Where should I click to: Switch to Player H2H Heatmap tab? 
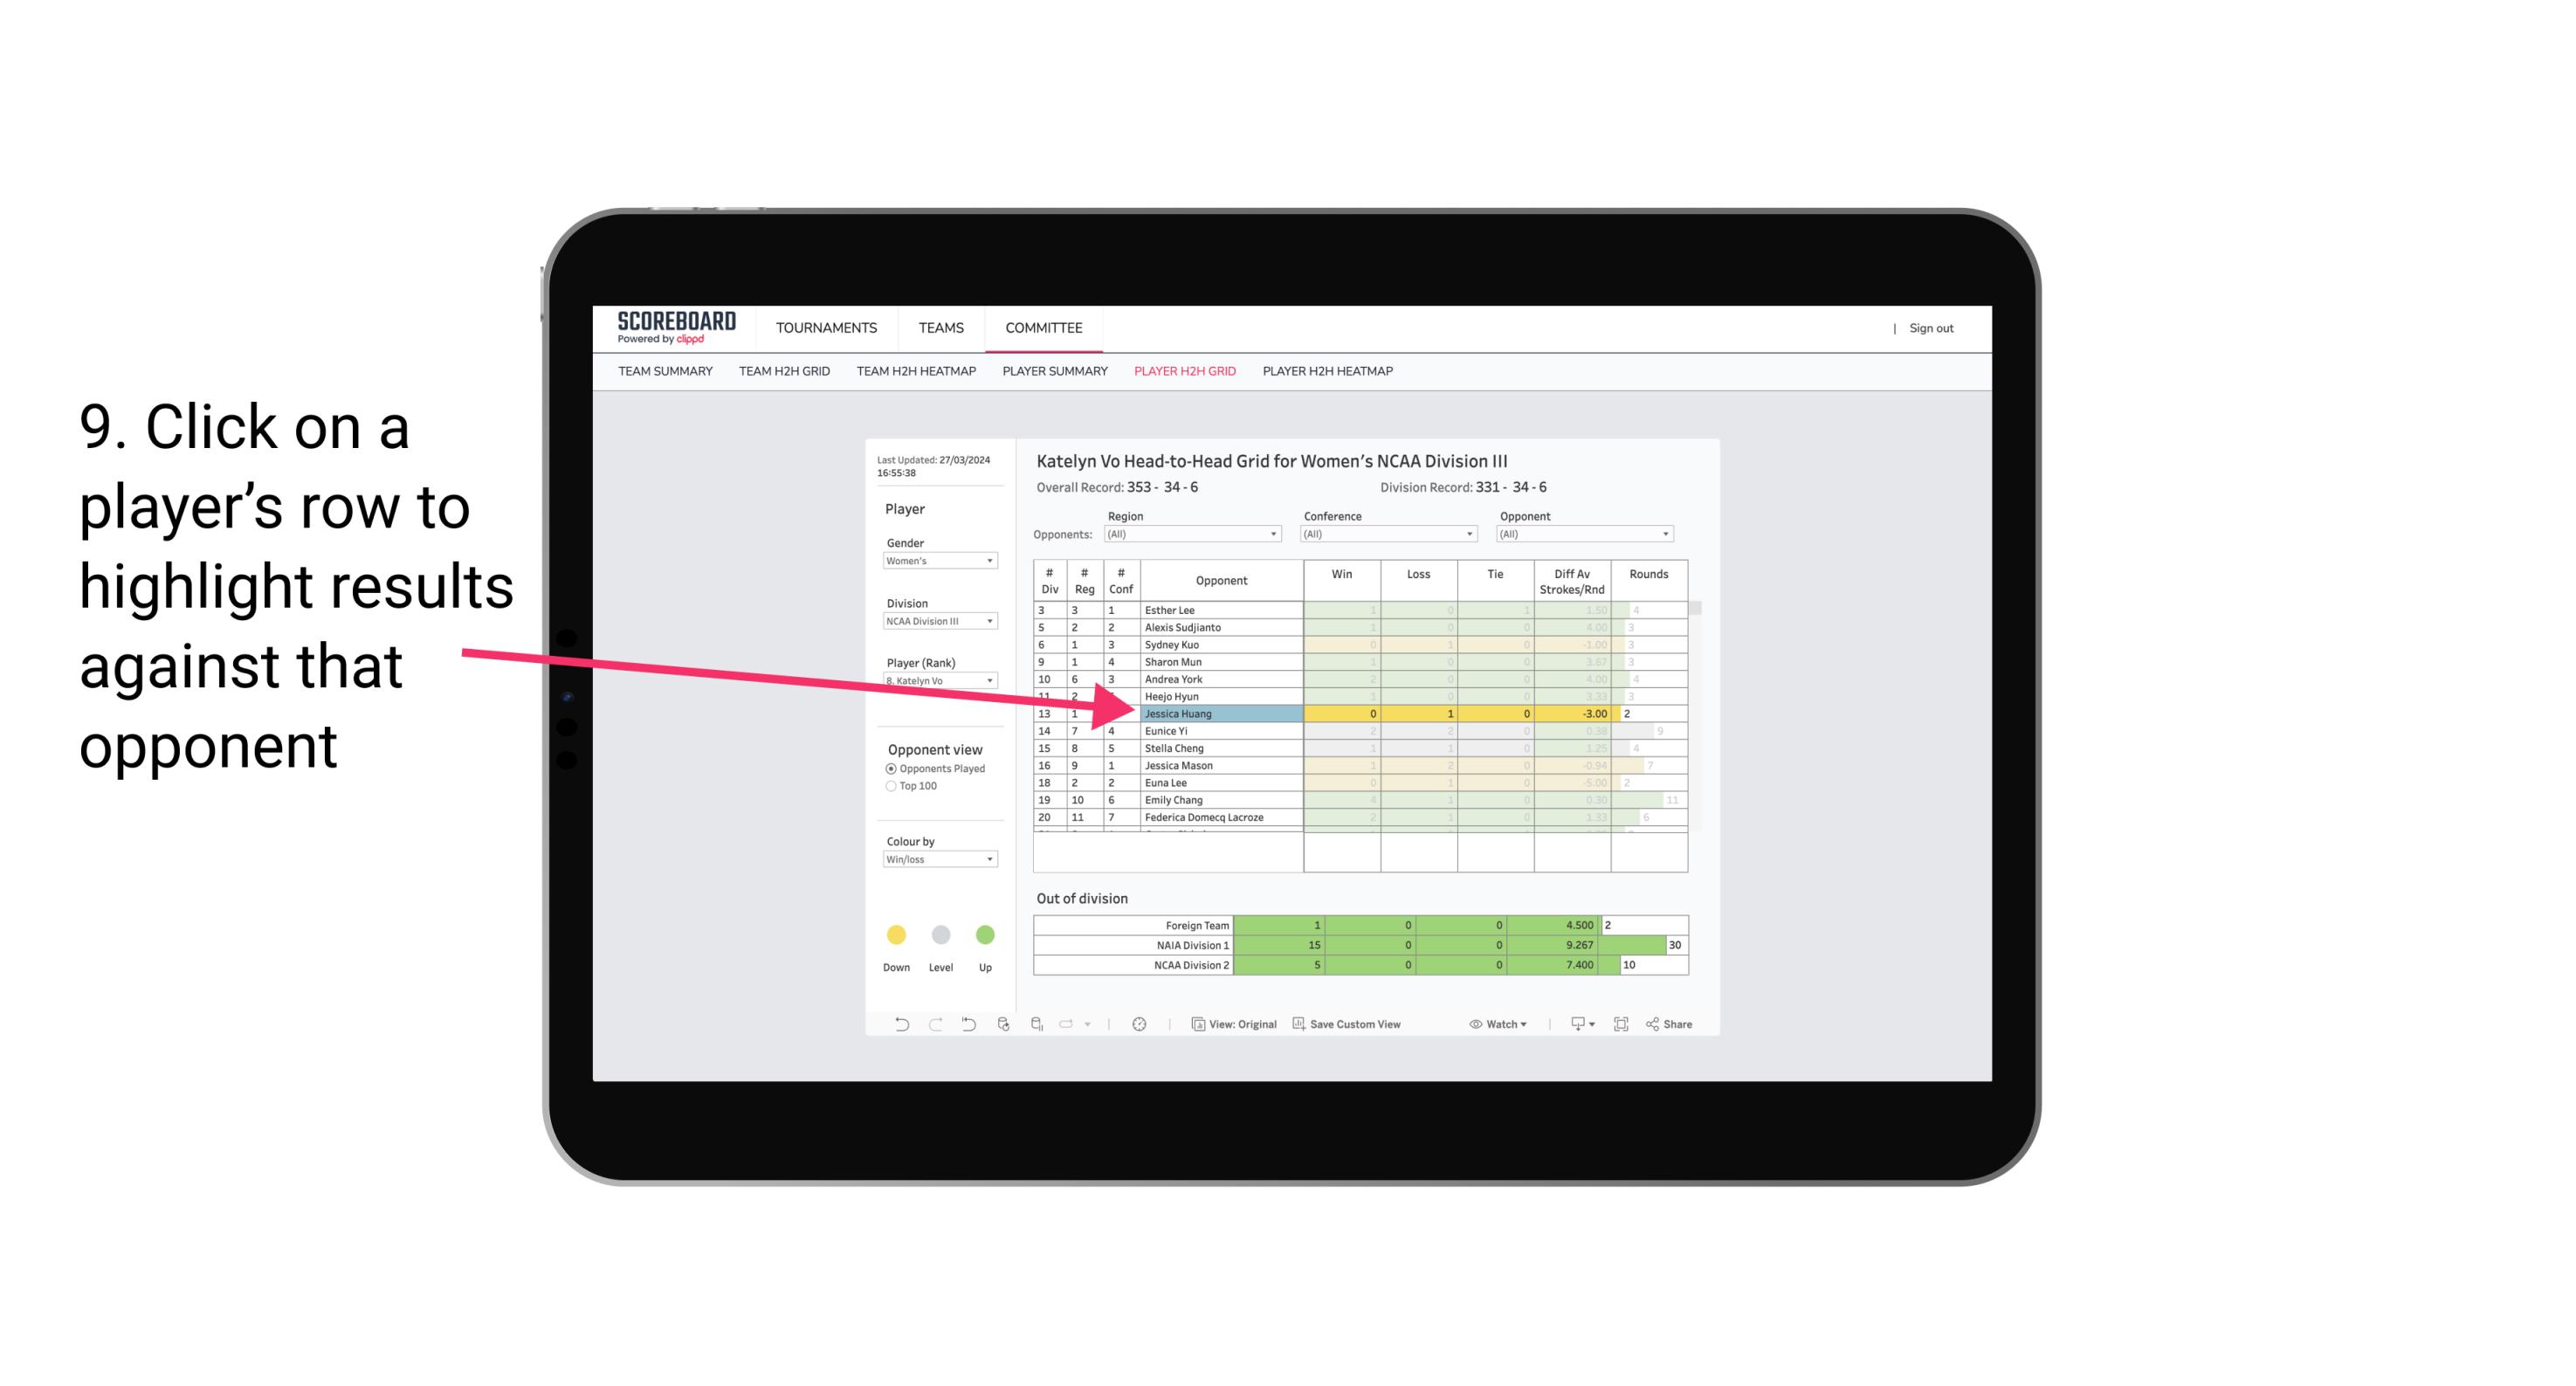tap(1329, 374)
